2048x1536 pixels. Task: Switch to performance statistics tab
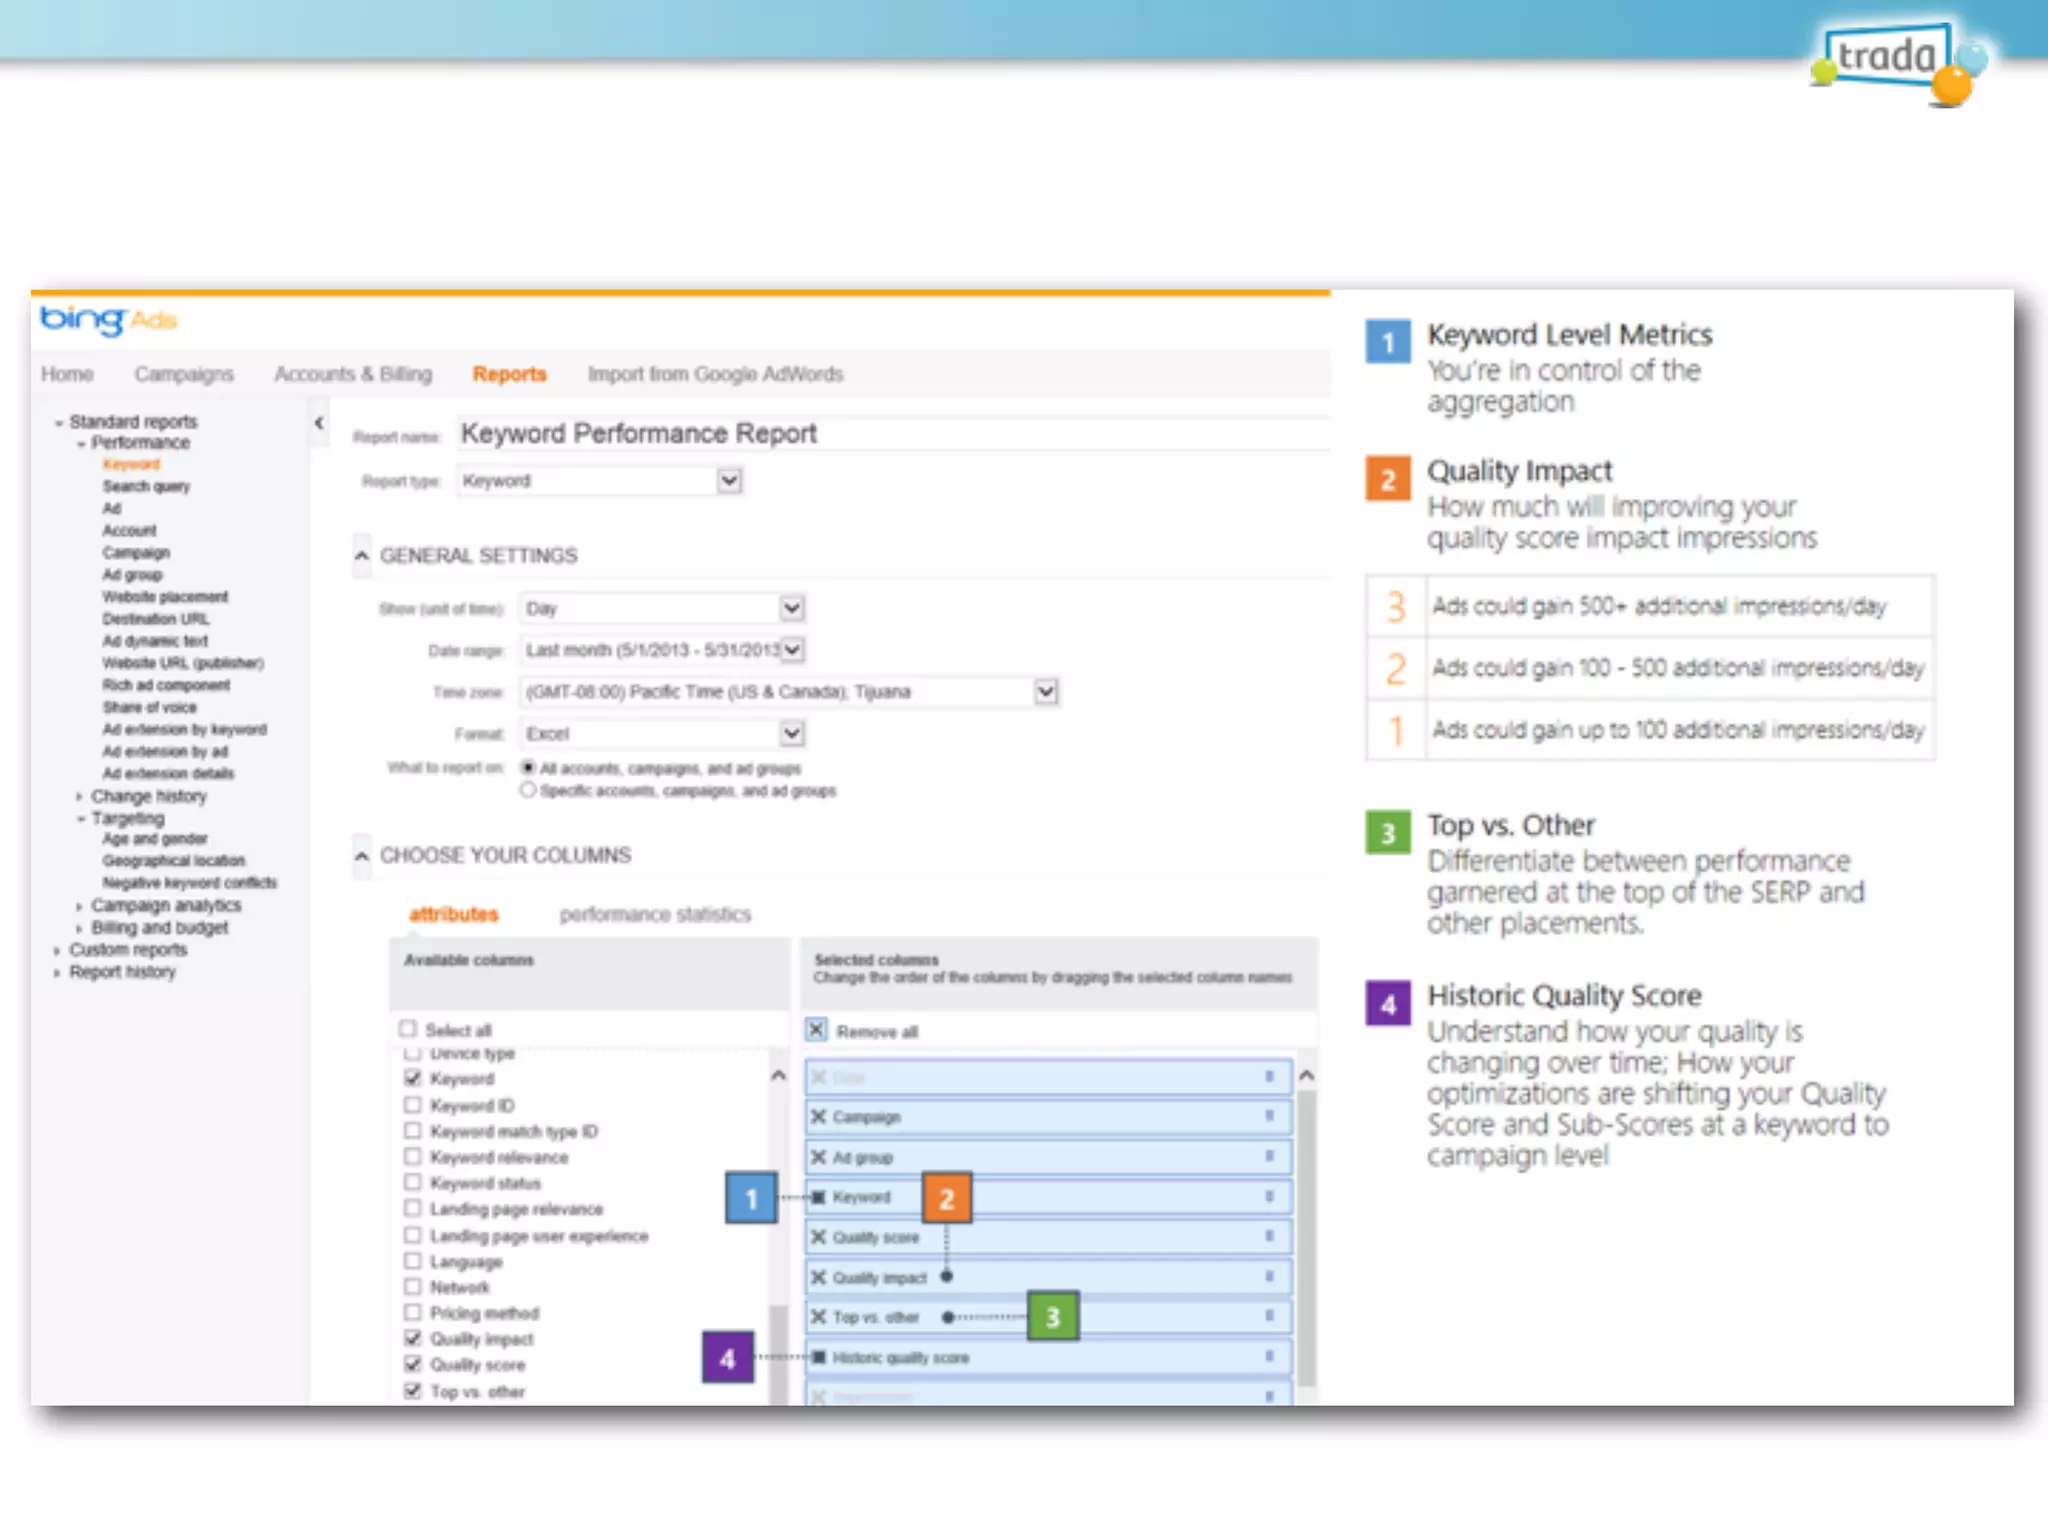[655, 914]
